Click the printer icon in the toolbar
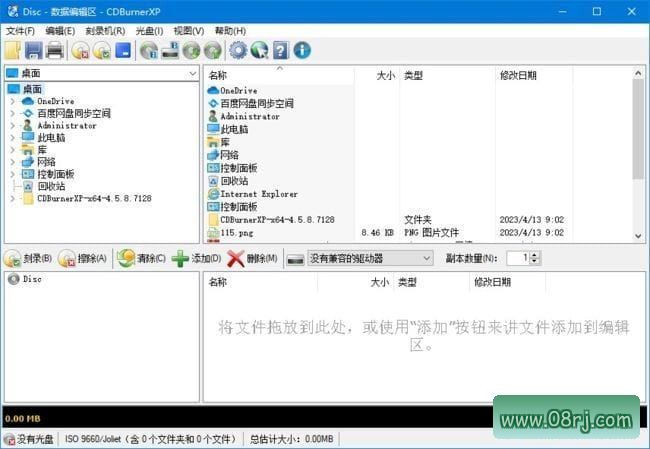This screenshot has height=449, width=650. point(55,51)
